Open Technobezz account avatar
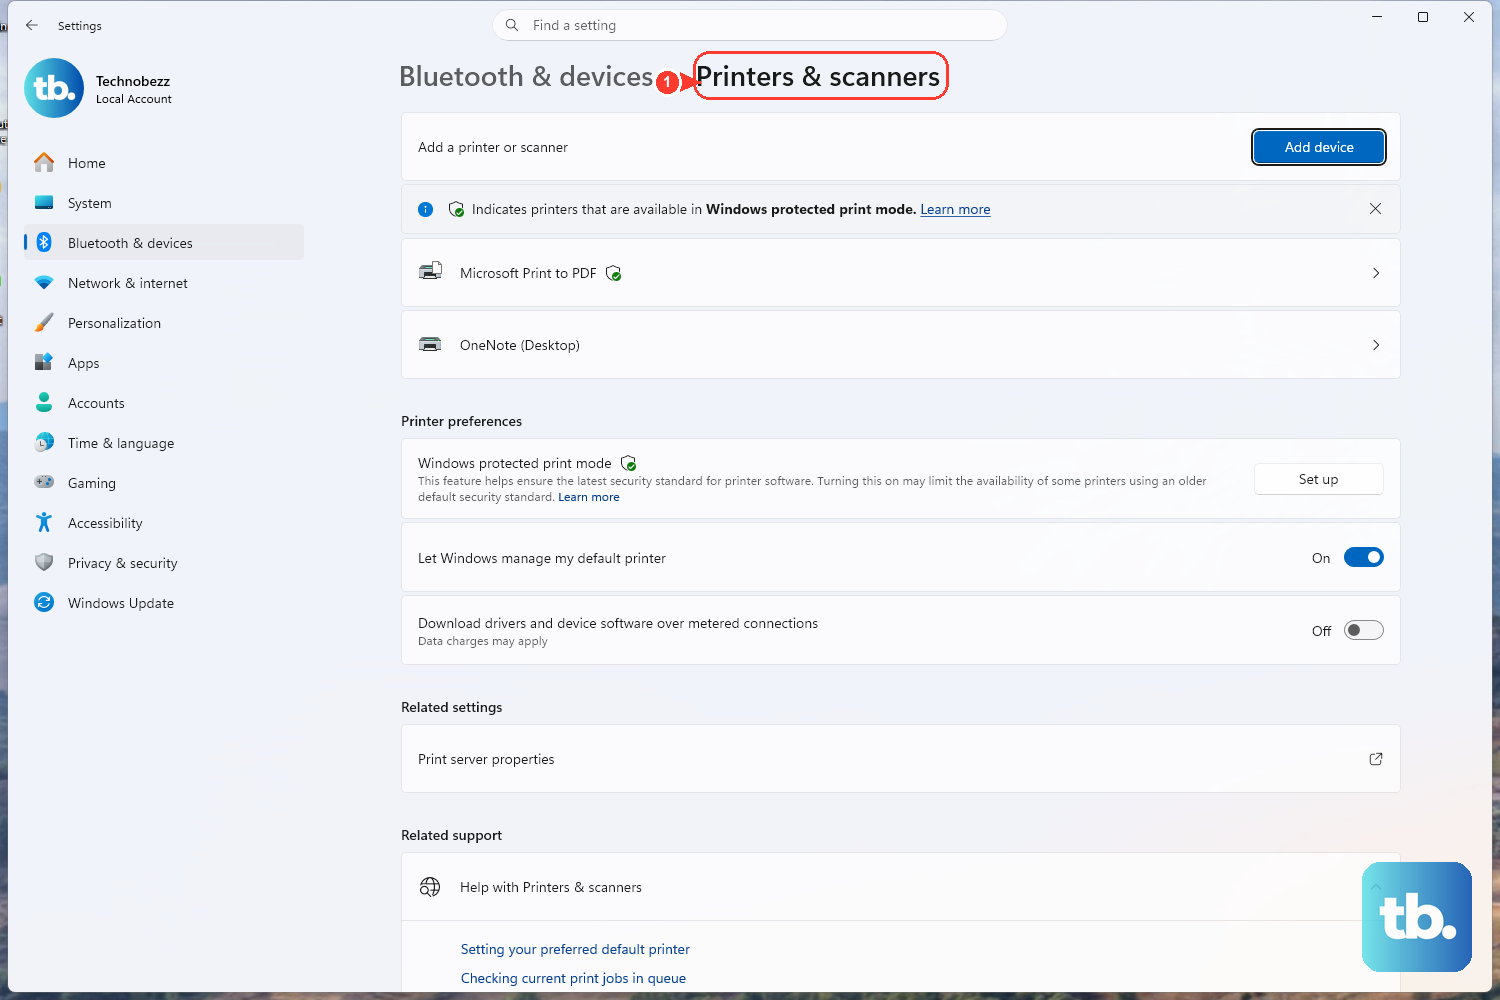The height and width of the screenshot is (1000, 1500). pyautogui.click(x=54, y=88)
